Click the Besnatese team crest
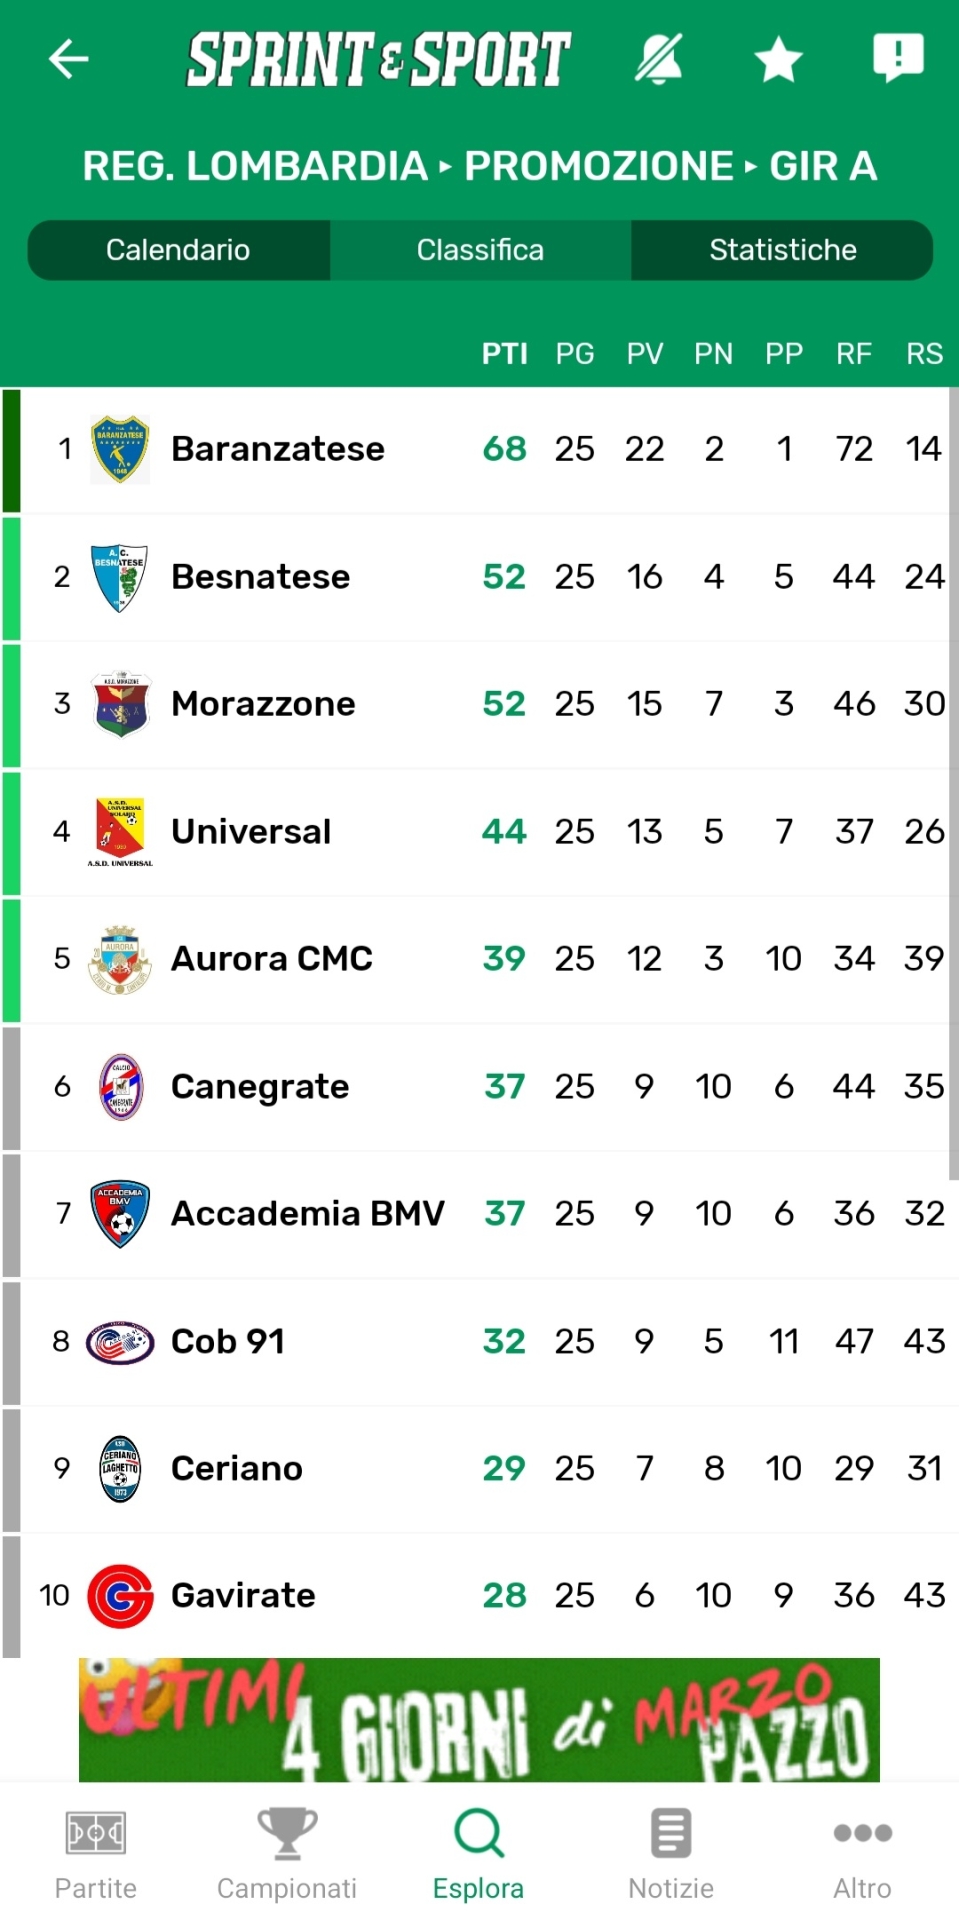 [120, 577]
